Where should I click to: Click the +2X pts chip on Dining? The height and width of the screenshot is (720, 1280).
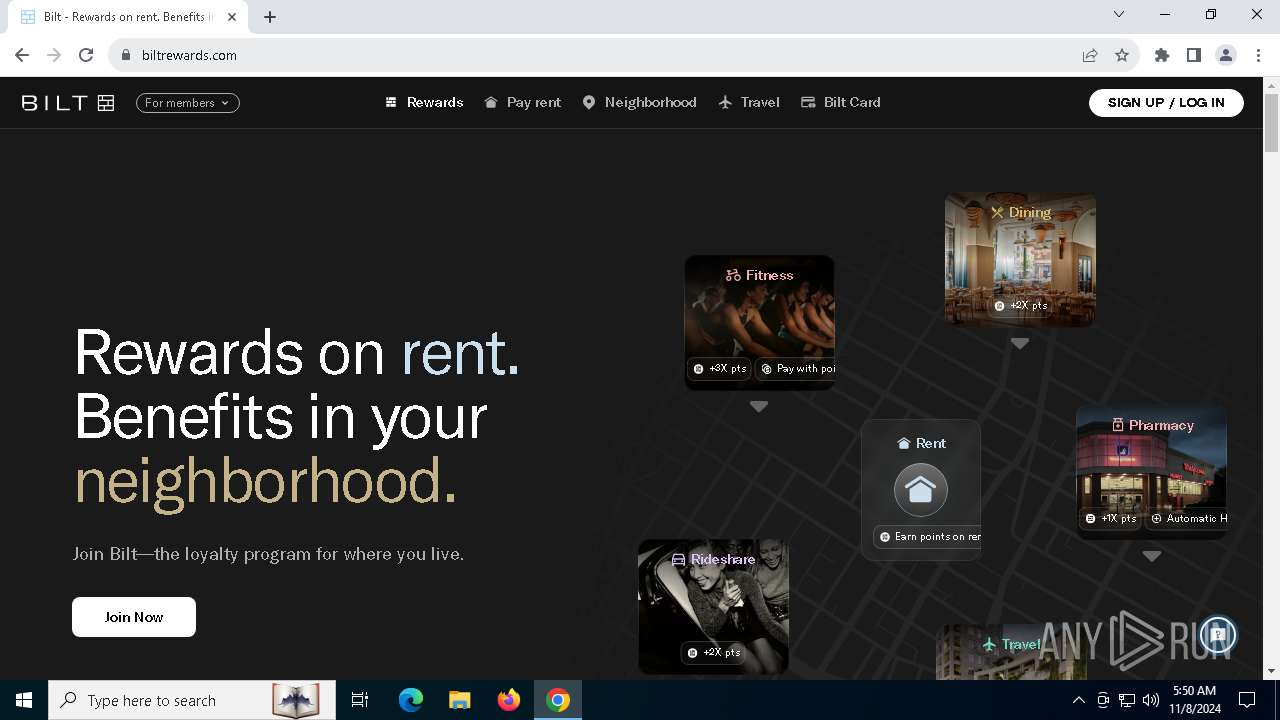(1020, 306)
